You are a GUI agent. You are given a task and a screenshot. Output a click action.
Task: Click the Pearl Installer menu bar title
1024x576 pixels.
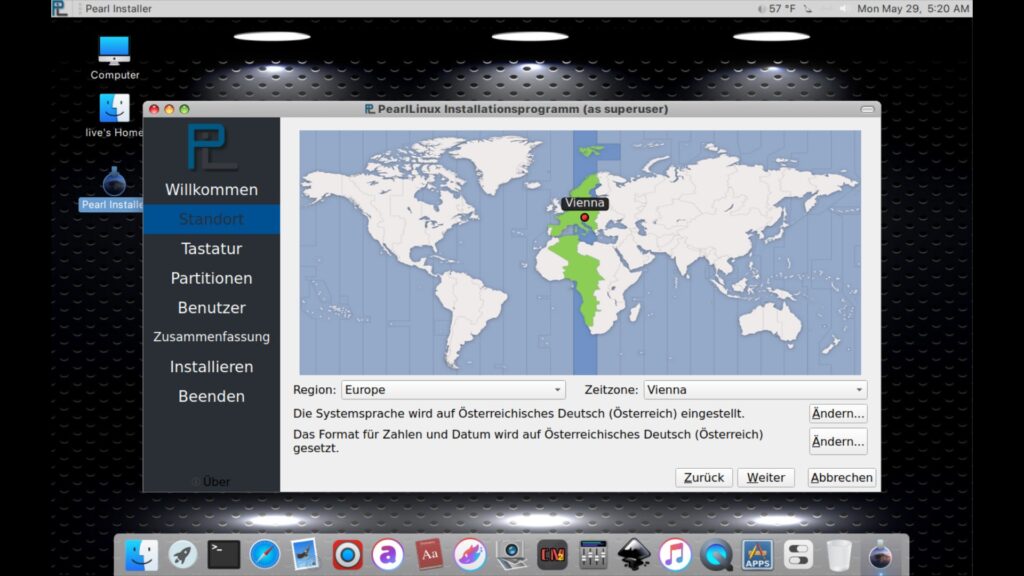118,8
